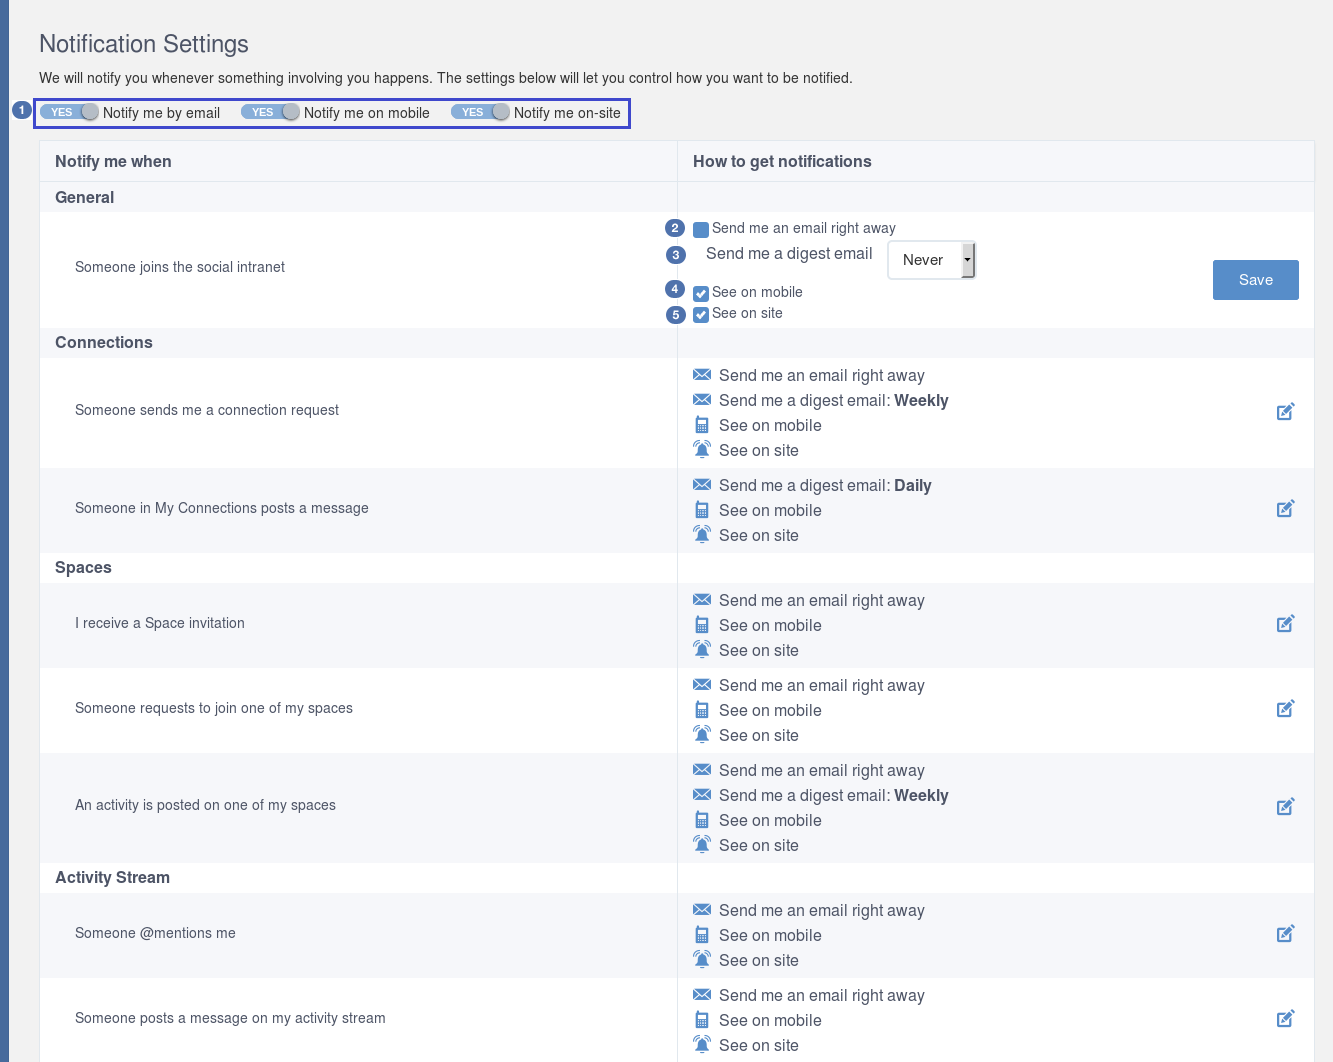Click 'Someone sends me a connection request' text
Screen dimensions: 1333x1062
pos(207,410)
